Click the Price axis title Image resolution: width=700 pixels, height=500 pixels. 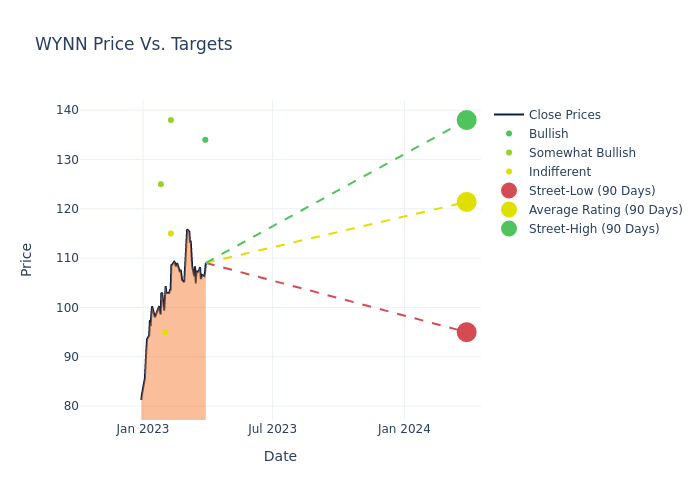coord(27,259)
